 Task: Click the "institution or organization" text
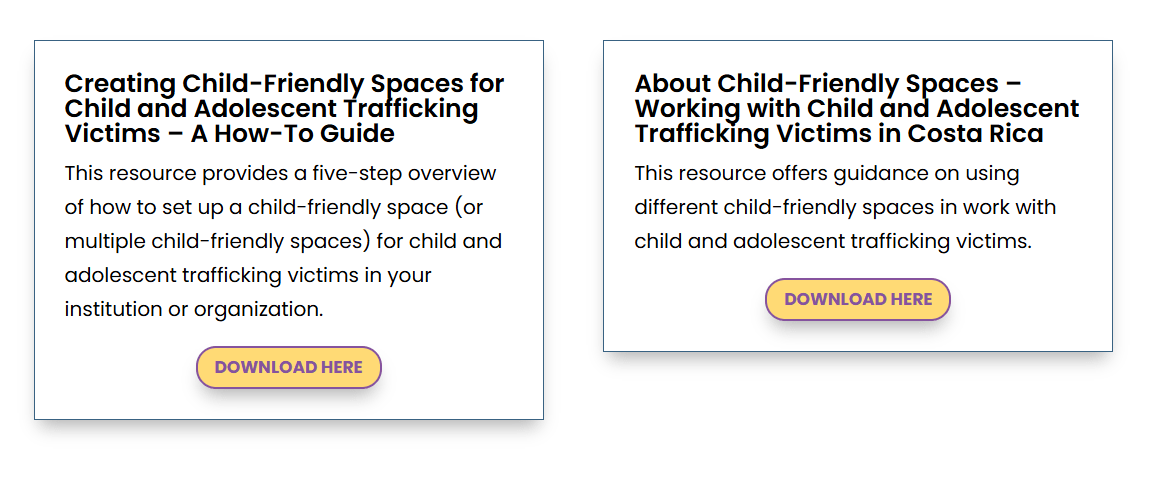click(194, 309)
